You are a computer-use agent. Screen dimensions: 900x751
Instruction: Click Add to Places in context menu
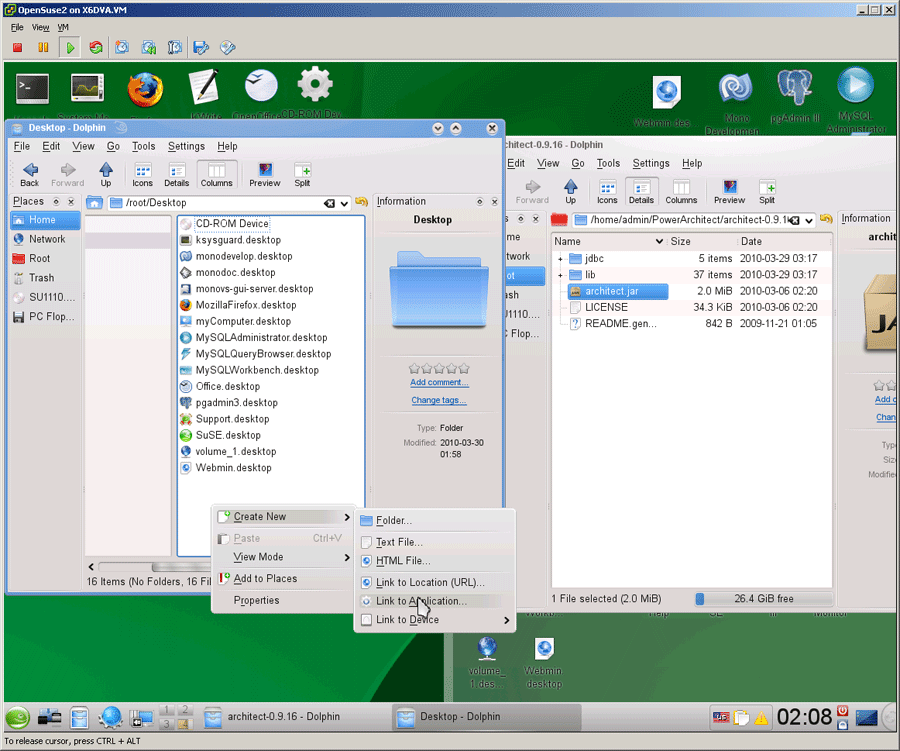pyautogui.click(x=284, y=578)
